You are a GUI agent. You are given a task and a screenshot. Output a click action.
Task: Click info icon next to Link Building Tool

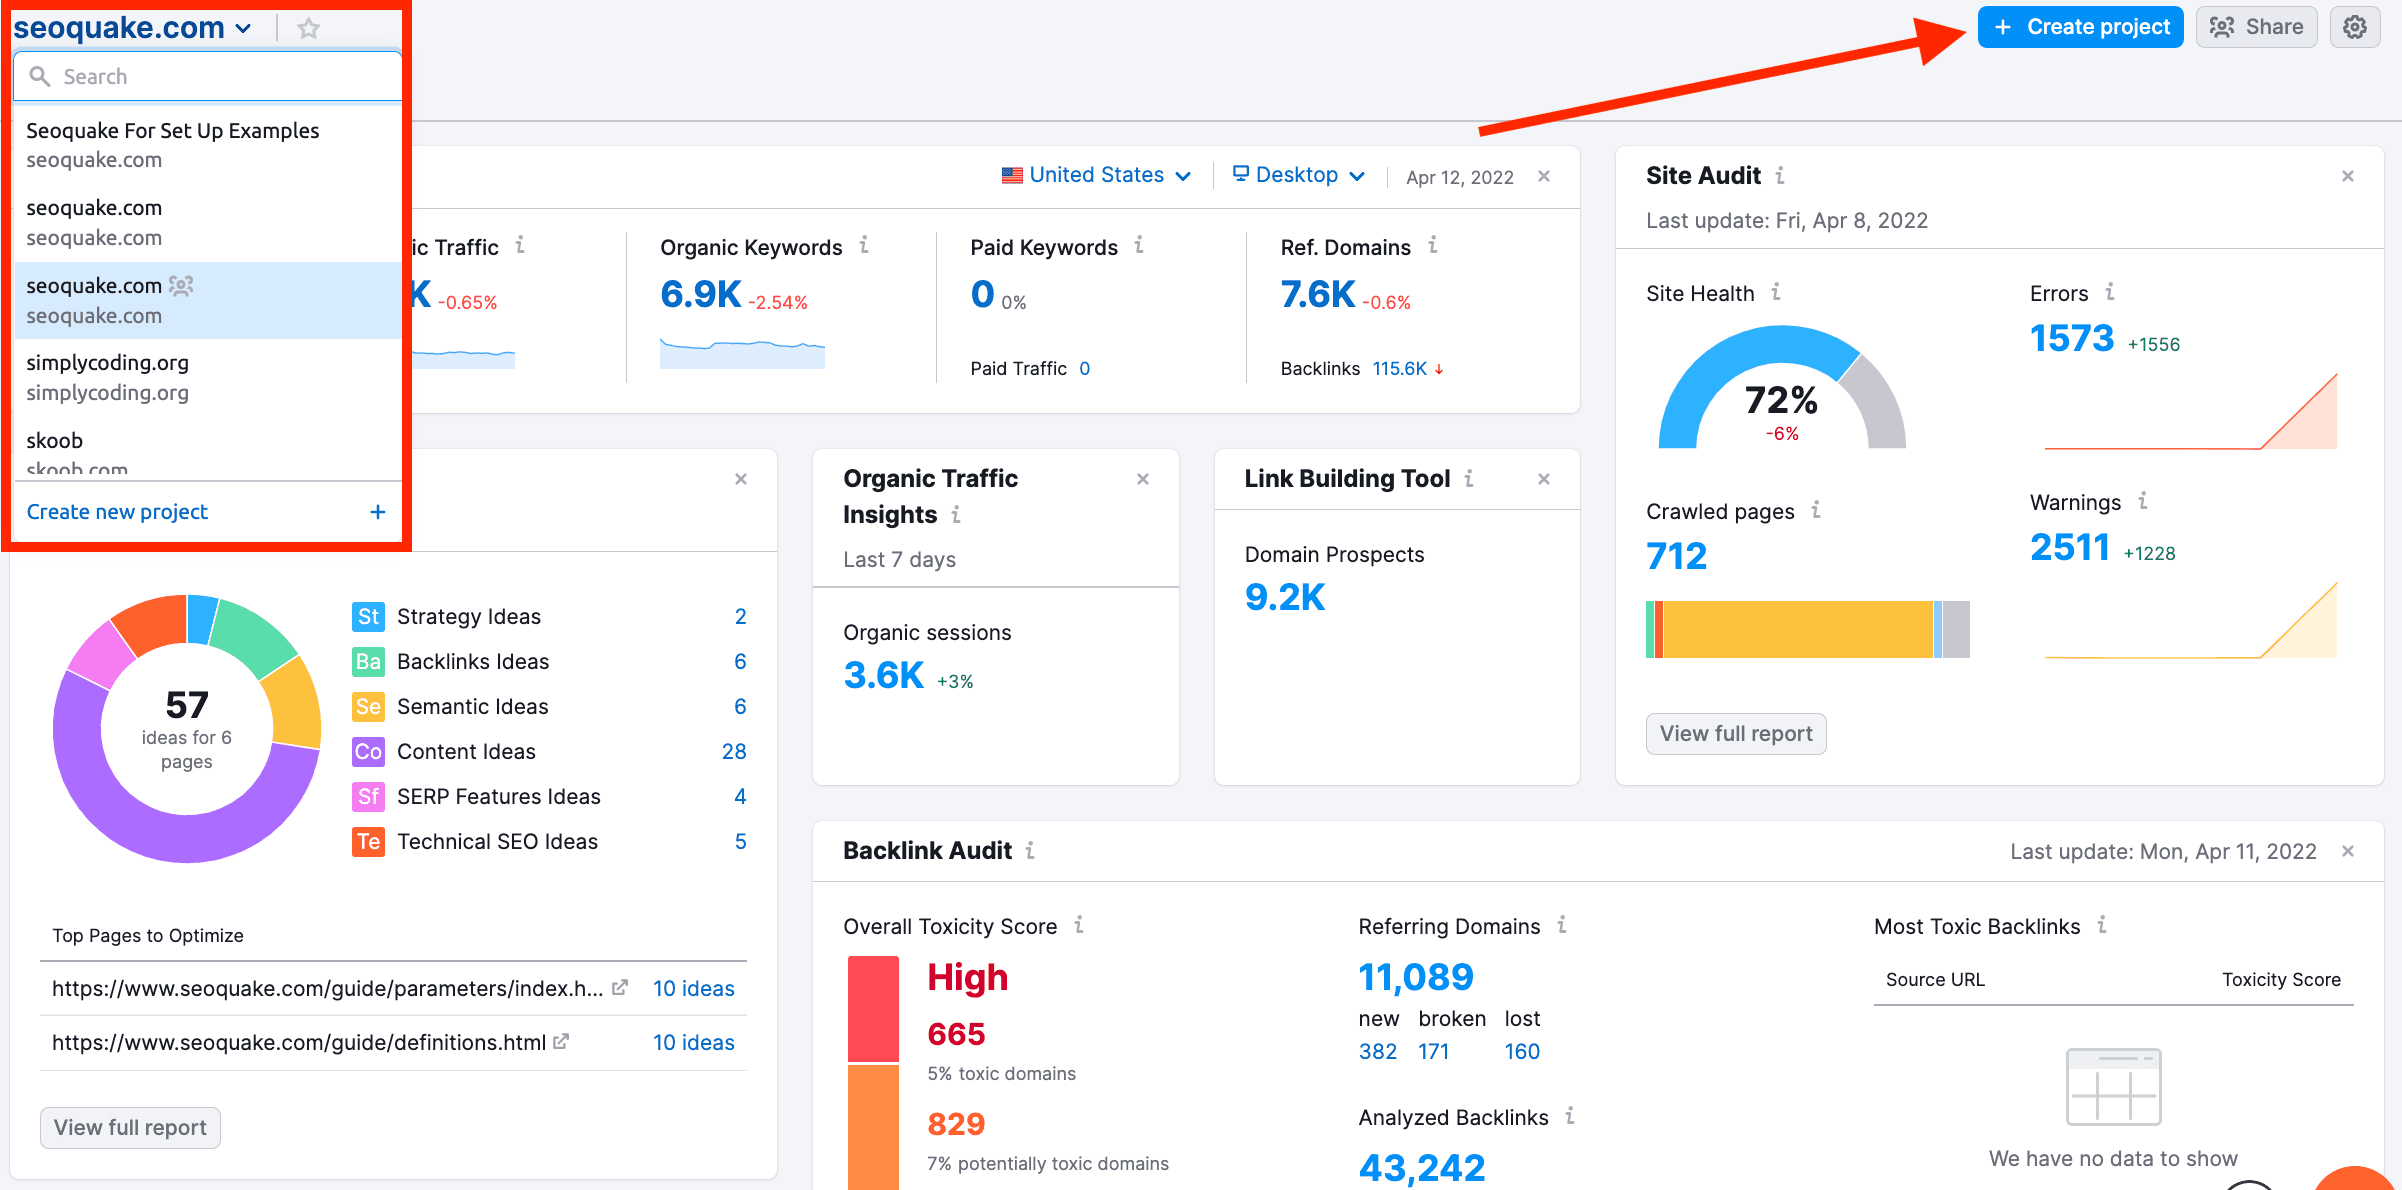[x=1469, y=479]
